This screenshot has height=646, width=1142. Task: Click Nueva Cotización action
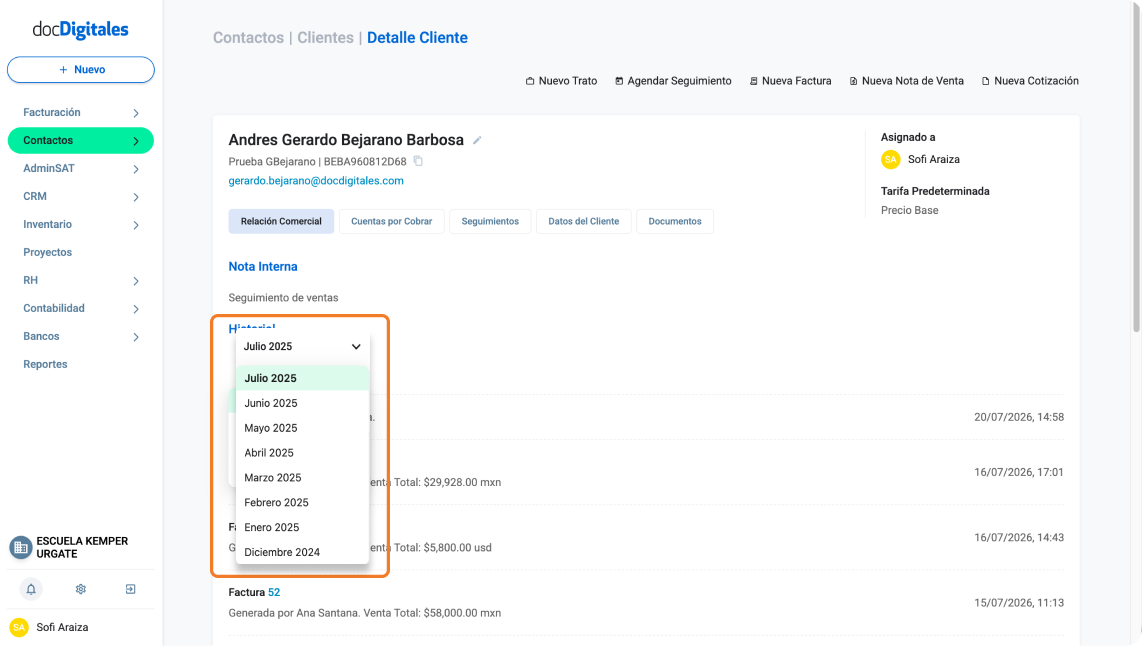[1031, 81]
